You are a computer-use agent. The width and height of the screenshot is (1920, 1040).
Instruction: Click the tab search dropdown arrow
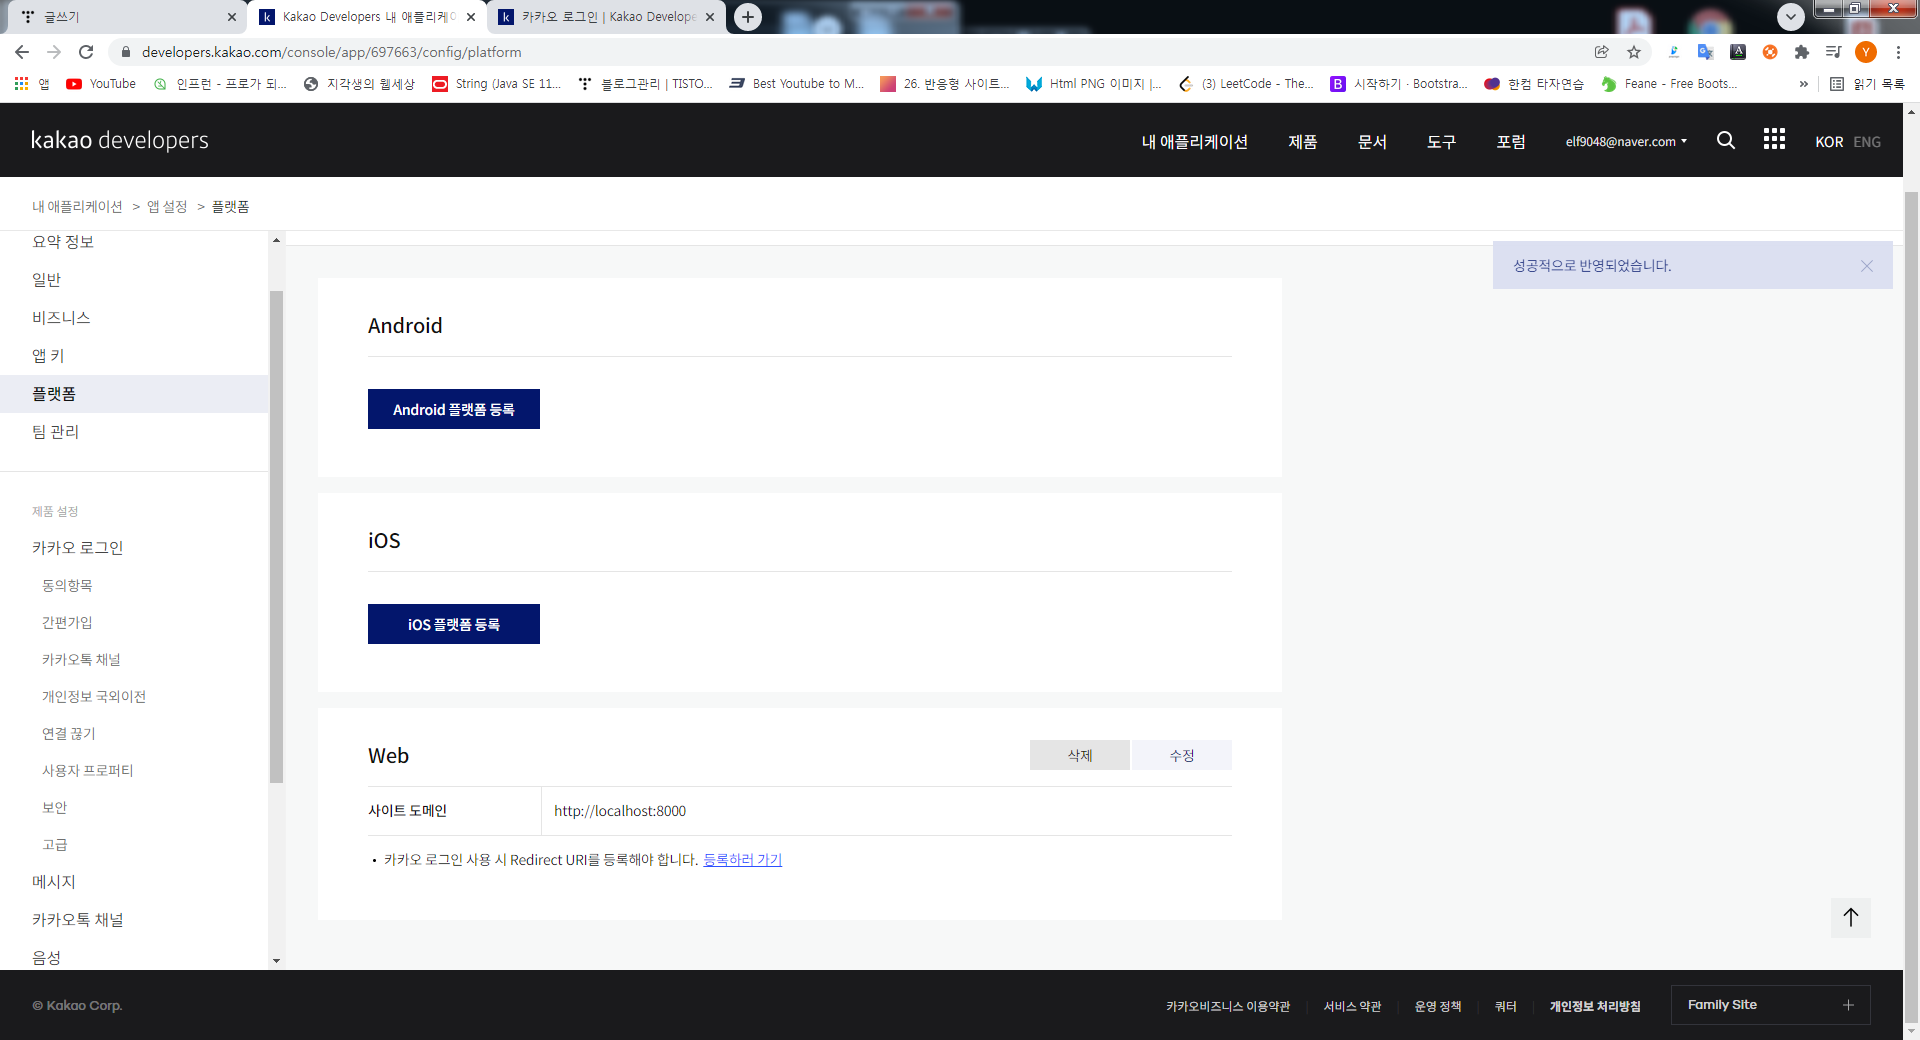click(1791, 17)
